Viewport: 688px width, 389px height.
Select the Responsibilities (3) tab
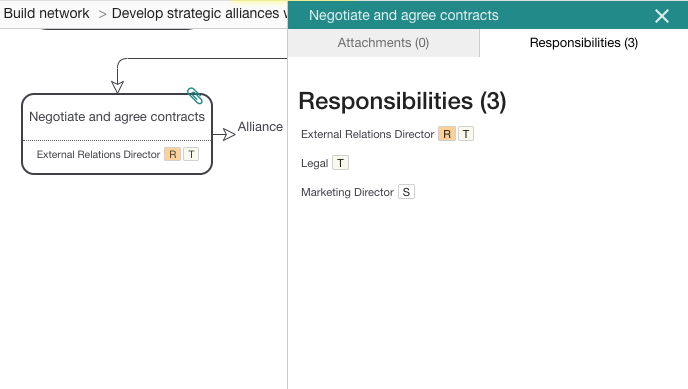584,43
